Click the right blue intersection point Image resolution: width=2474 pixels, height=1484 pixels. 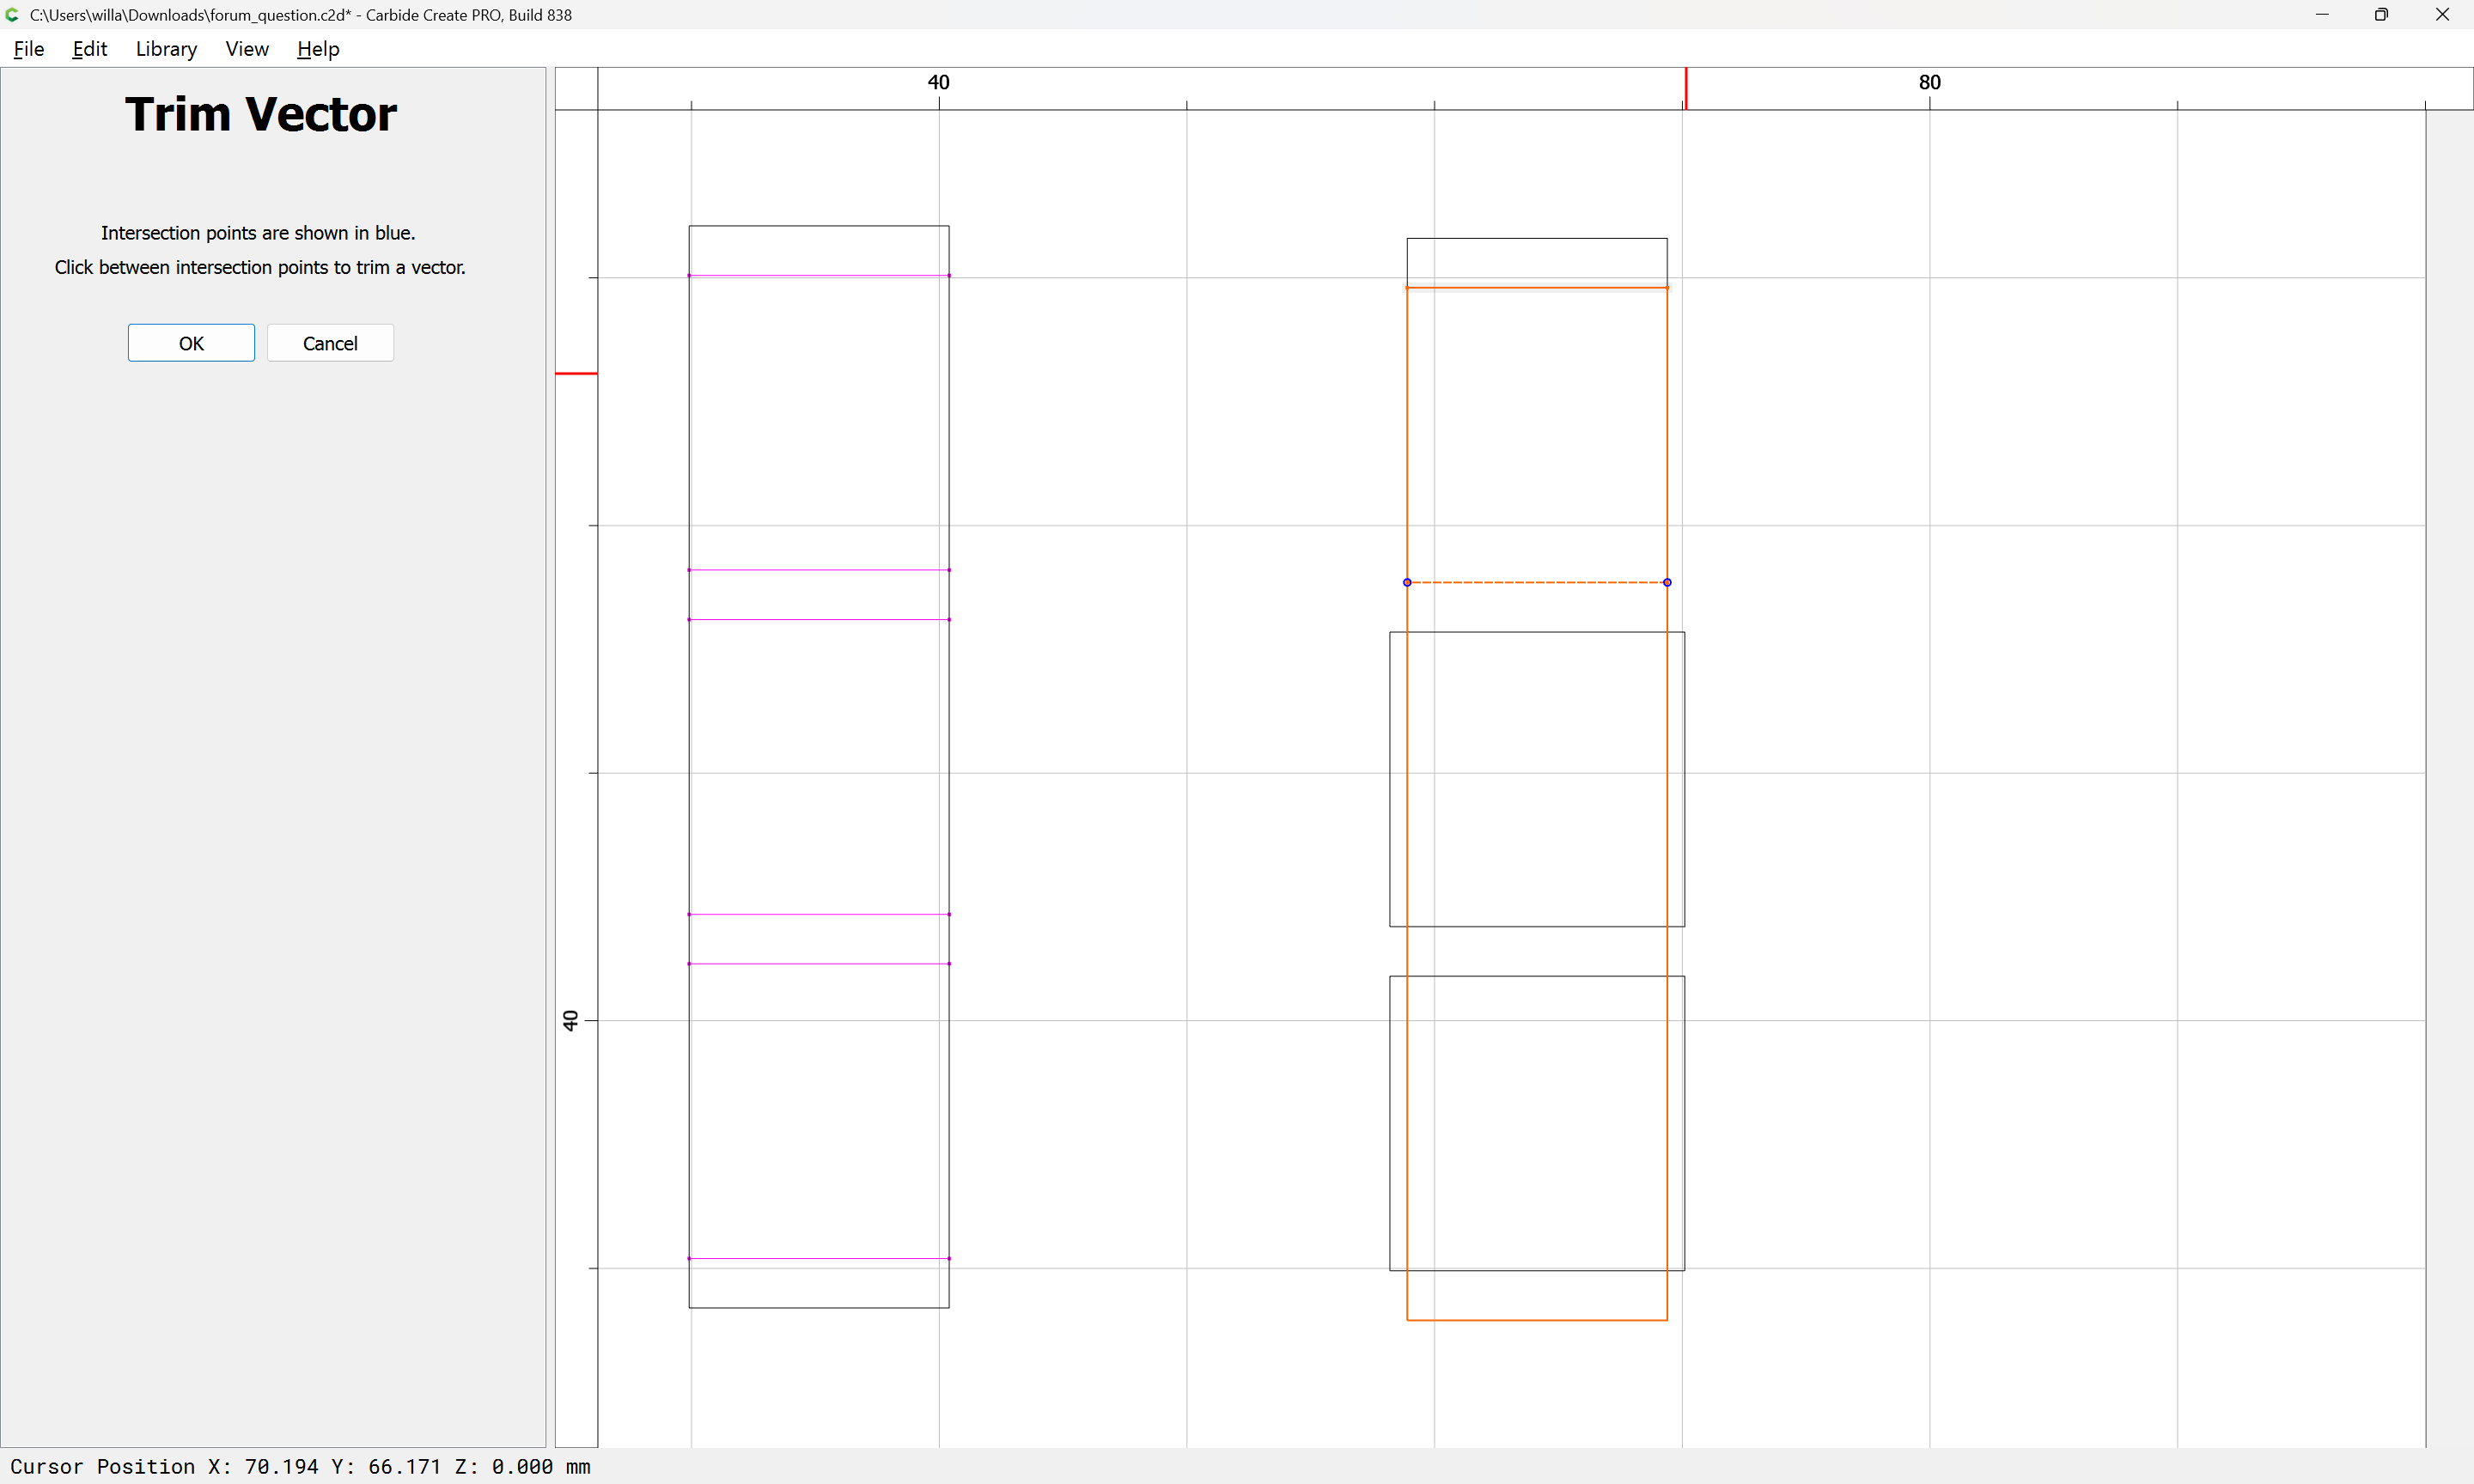pos(1667,582)
